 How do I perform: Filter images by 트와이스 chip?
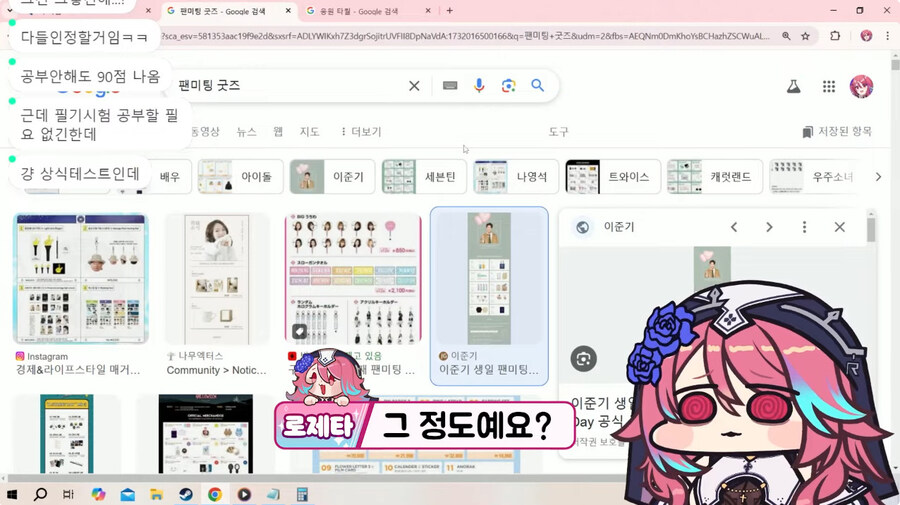pyautogui.click(x=613, y=177)
